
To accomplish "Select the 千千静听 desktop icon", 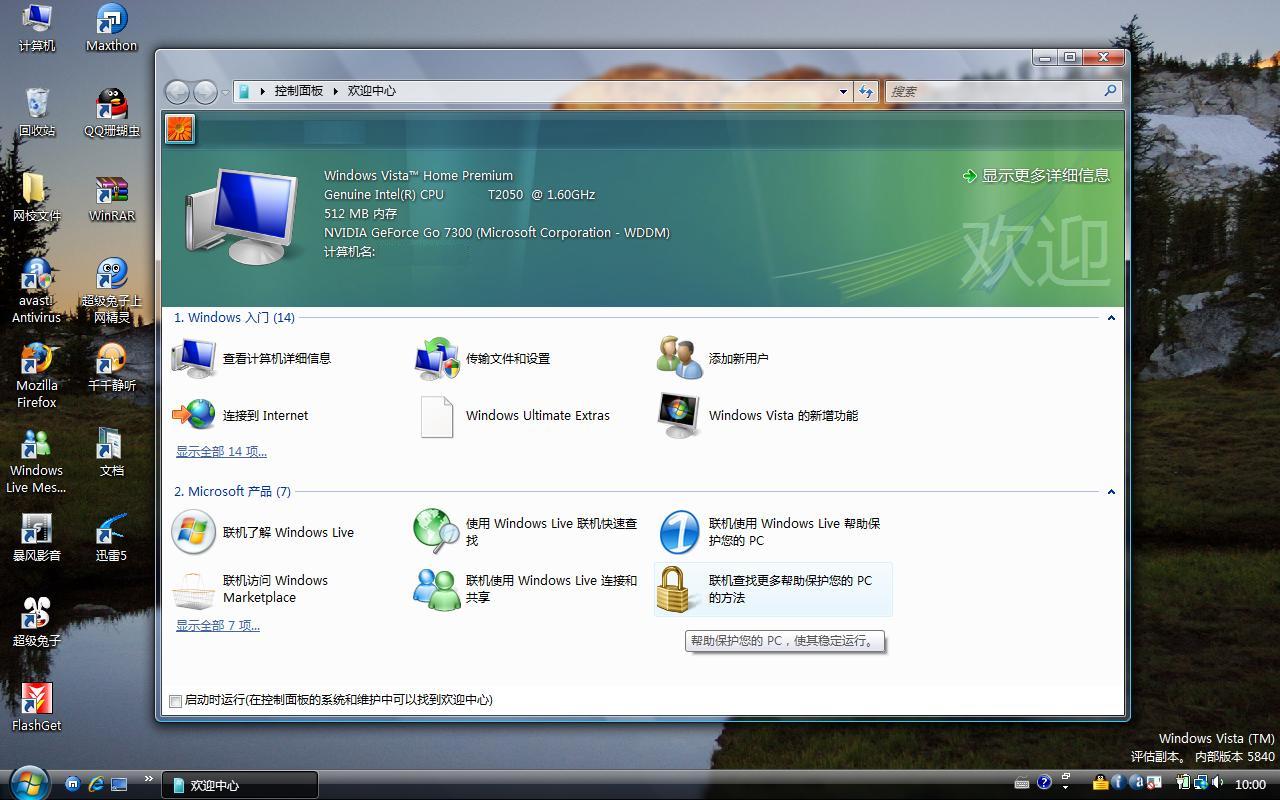I will click(x=111, y=367).
